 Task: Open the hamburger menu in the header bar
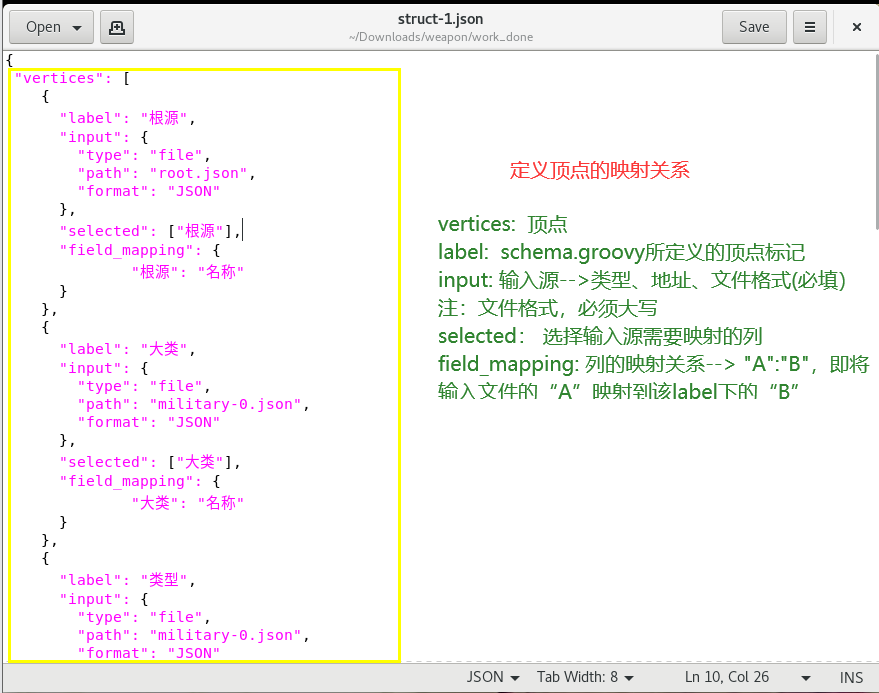point(809,27)
